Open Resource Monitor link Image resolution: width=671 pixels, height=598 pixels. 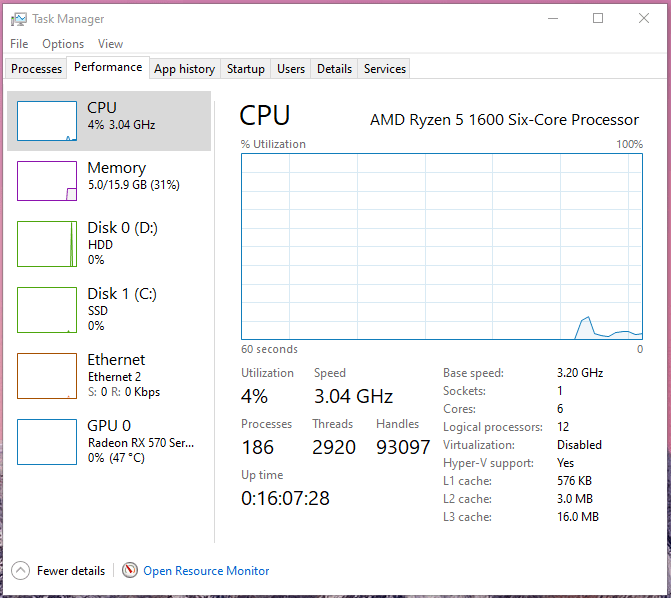coord(206,571)
